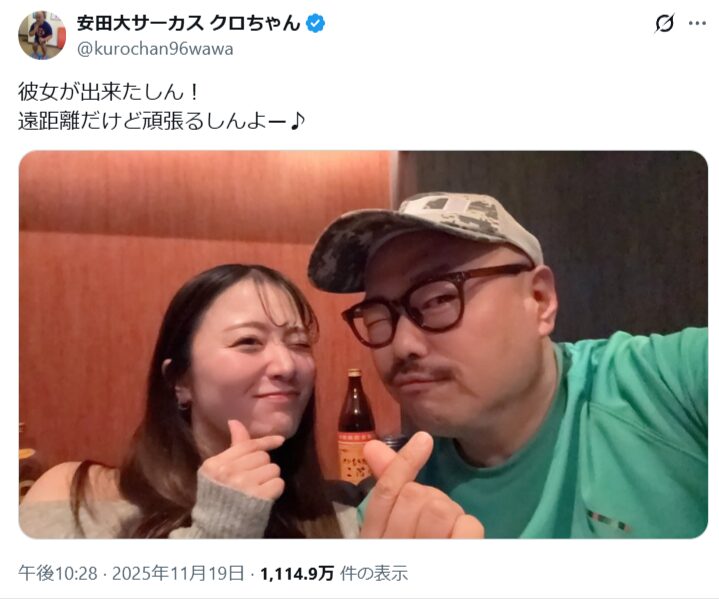Click the 件の表示 views label

click(x=374, y=573)
